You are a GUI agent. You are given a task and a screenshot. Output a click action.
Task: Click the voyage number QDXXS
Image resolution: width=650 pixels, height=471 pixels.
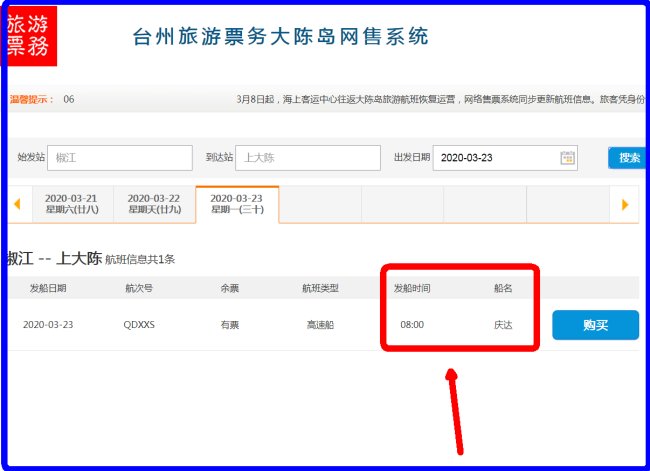point(139,325)
